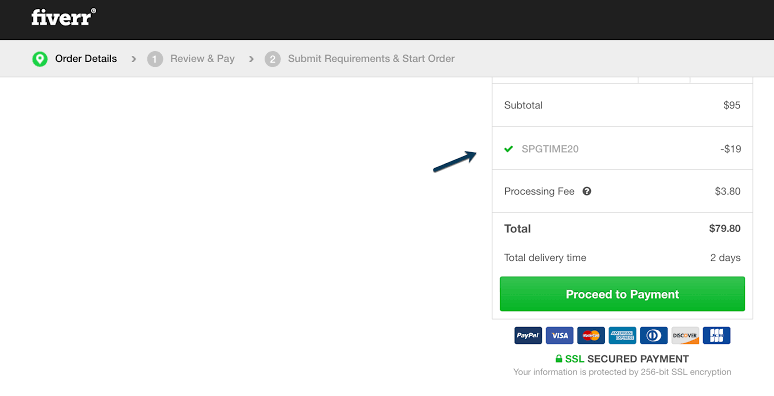Click the -$19 discount amount
This screenshot has height=396, width=774.
click(x=731, y=149)
